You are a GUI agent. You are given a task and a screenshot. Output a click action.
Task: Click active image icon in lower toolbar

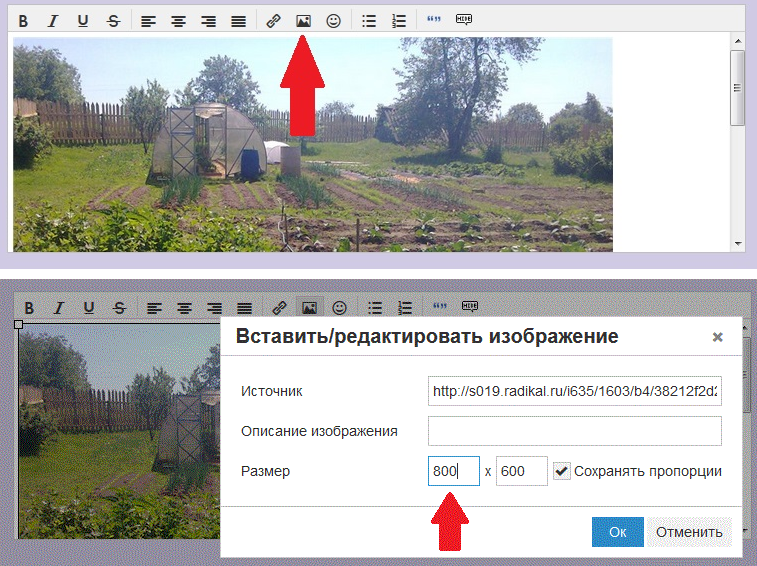pos(309,307)
